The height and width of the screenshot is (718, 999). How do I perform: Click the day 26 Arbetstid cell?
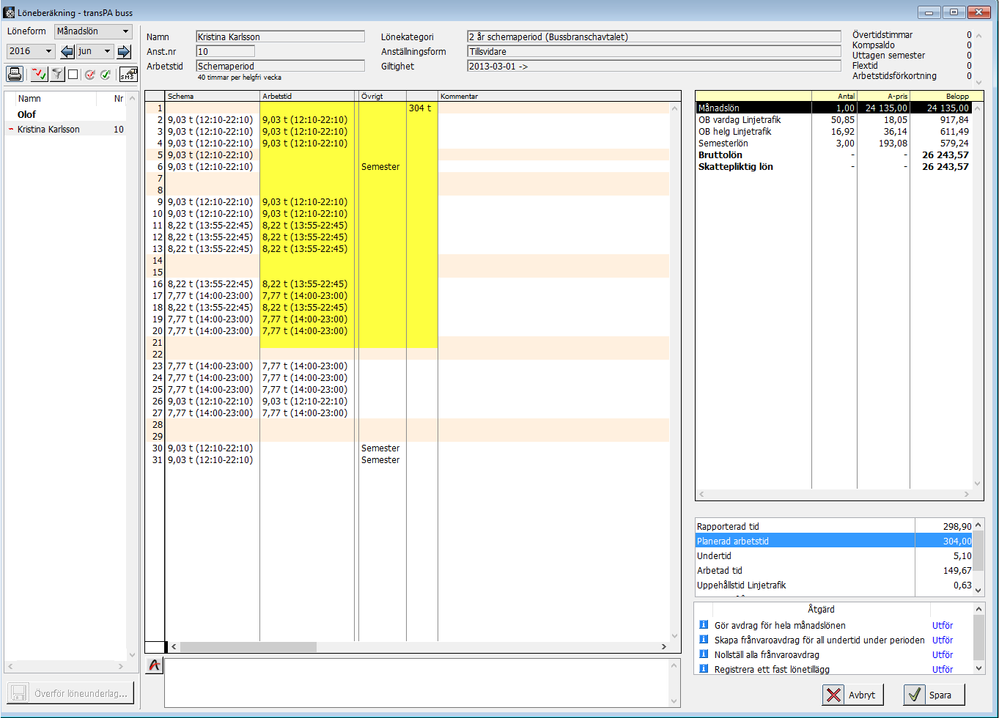306,401
